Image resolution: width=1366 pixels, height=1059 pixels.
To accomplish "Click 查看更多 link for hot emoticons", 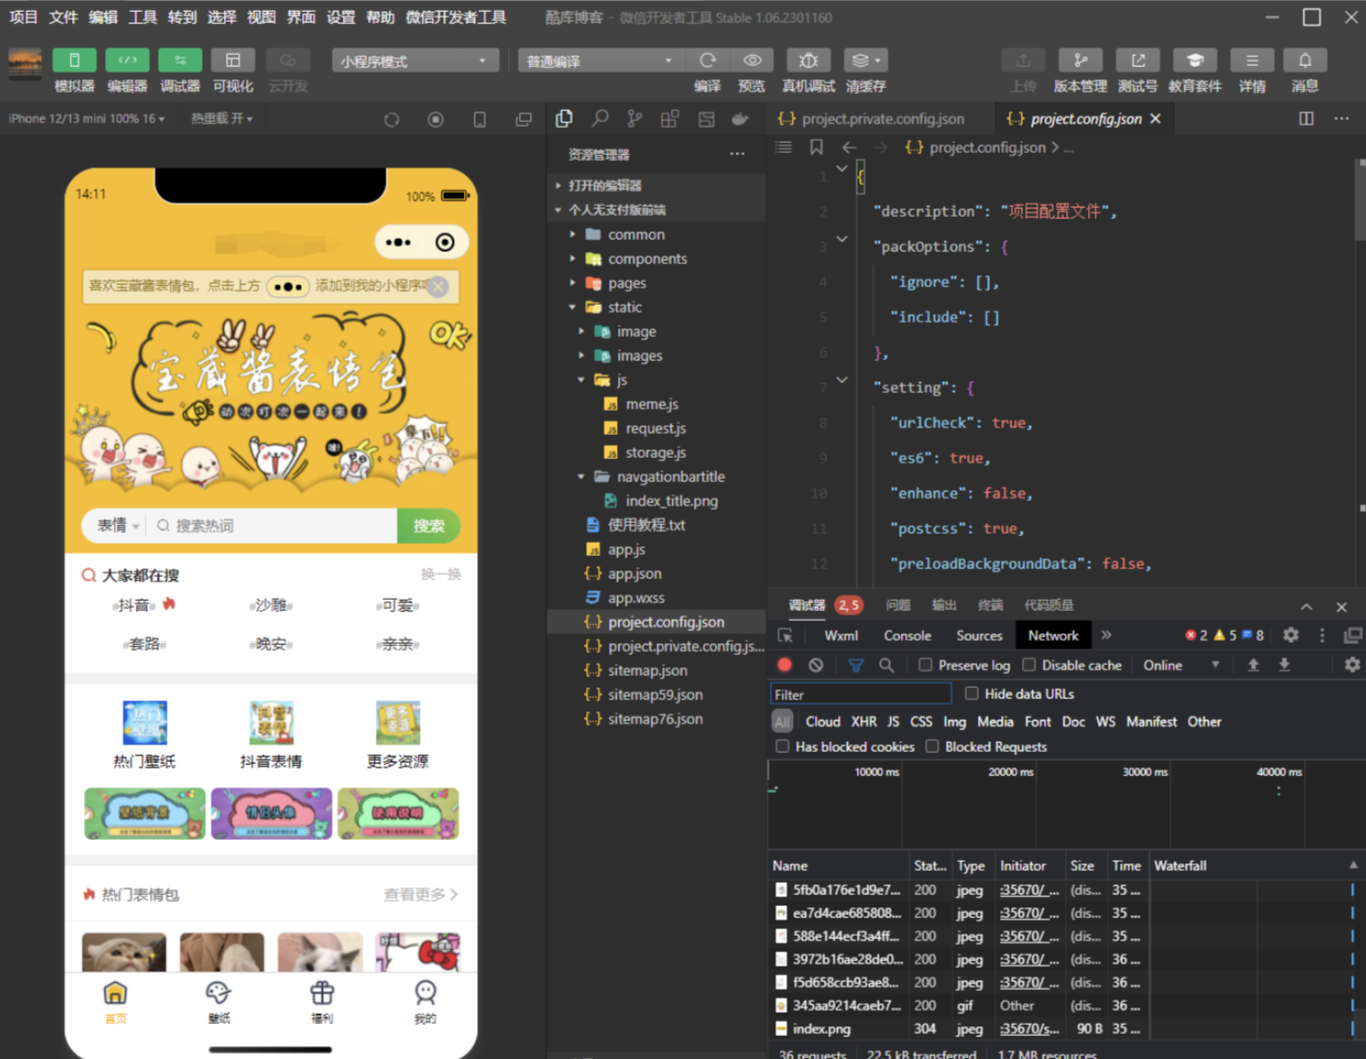I will (x=420, y=894).
